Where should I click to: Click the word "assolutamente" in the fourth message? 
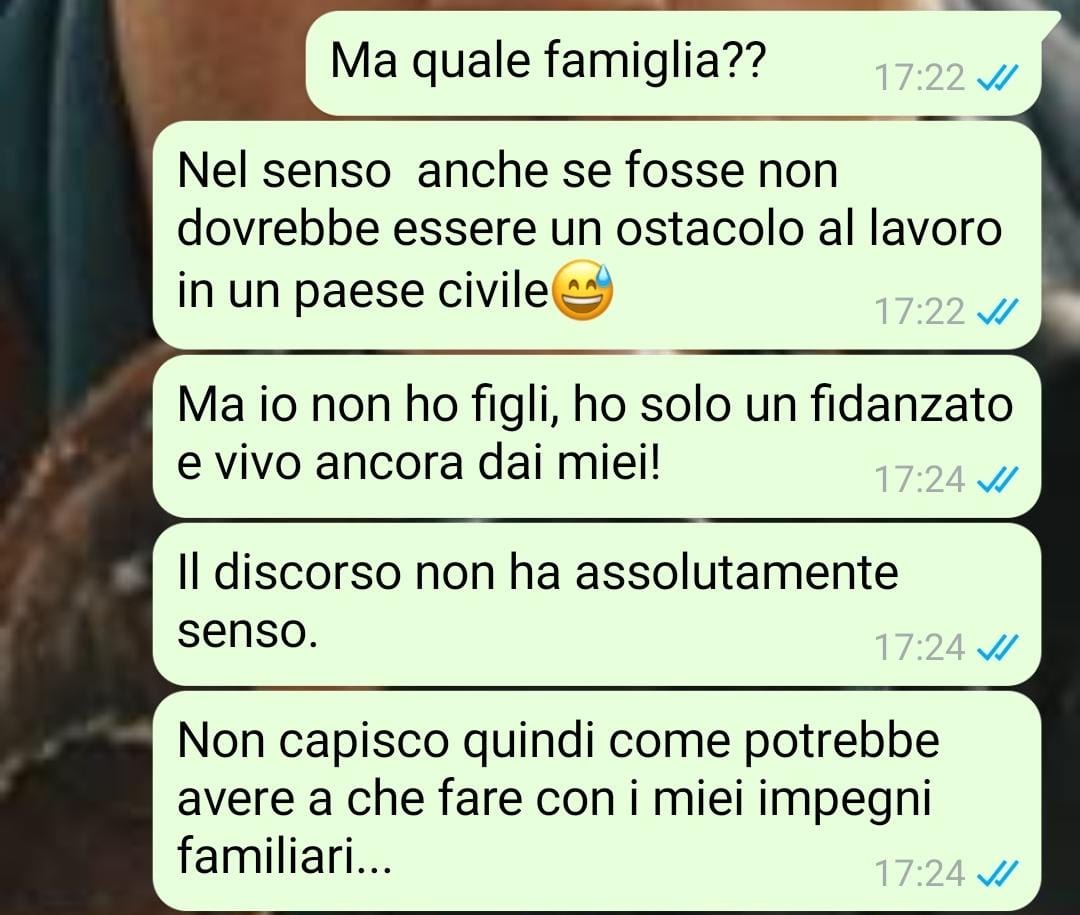tap(737, 573)
